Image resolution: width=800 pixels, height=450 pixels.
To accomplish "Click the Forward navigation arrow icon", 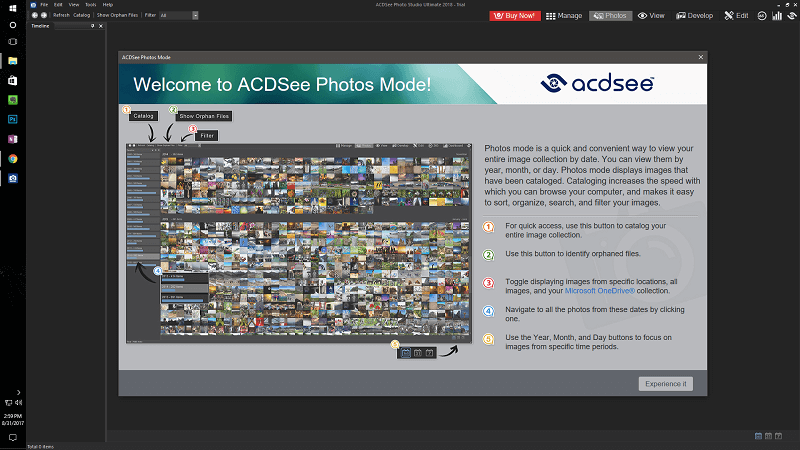I will (x=44, y=15).
